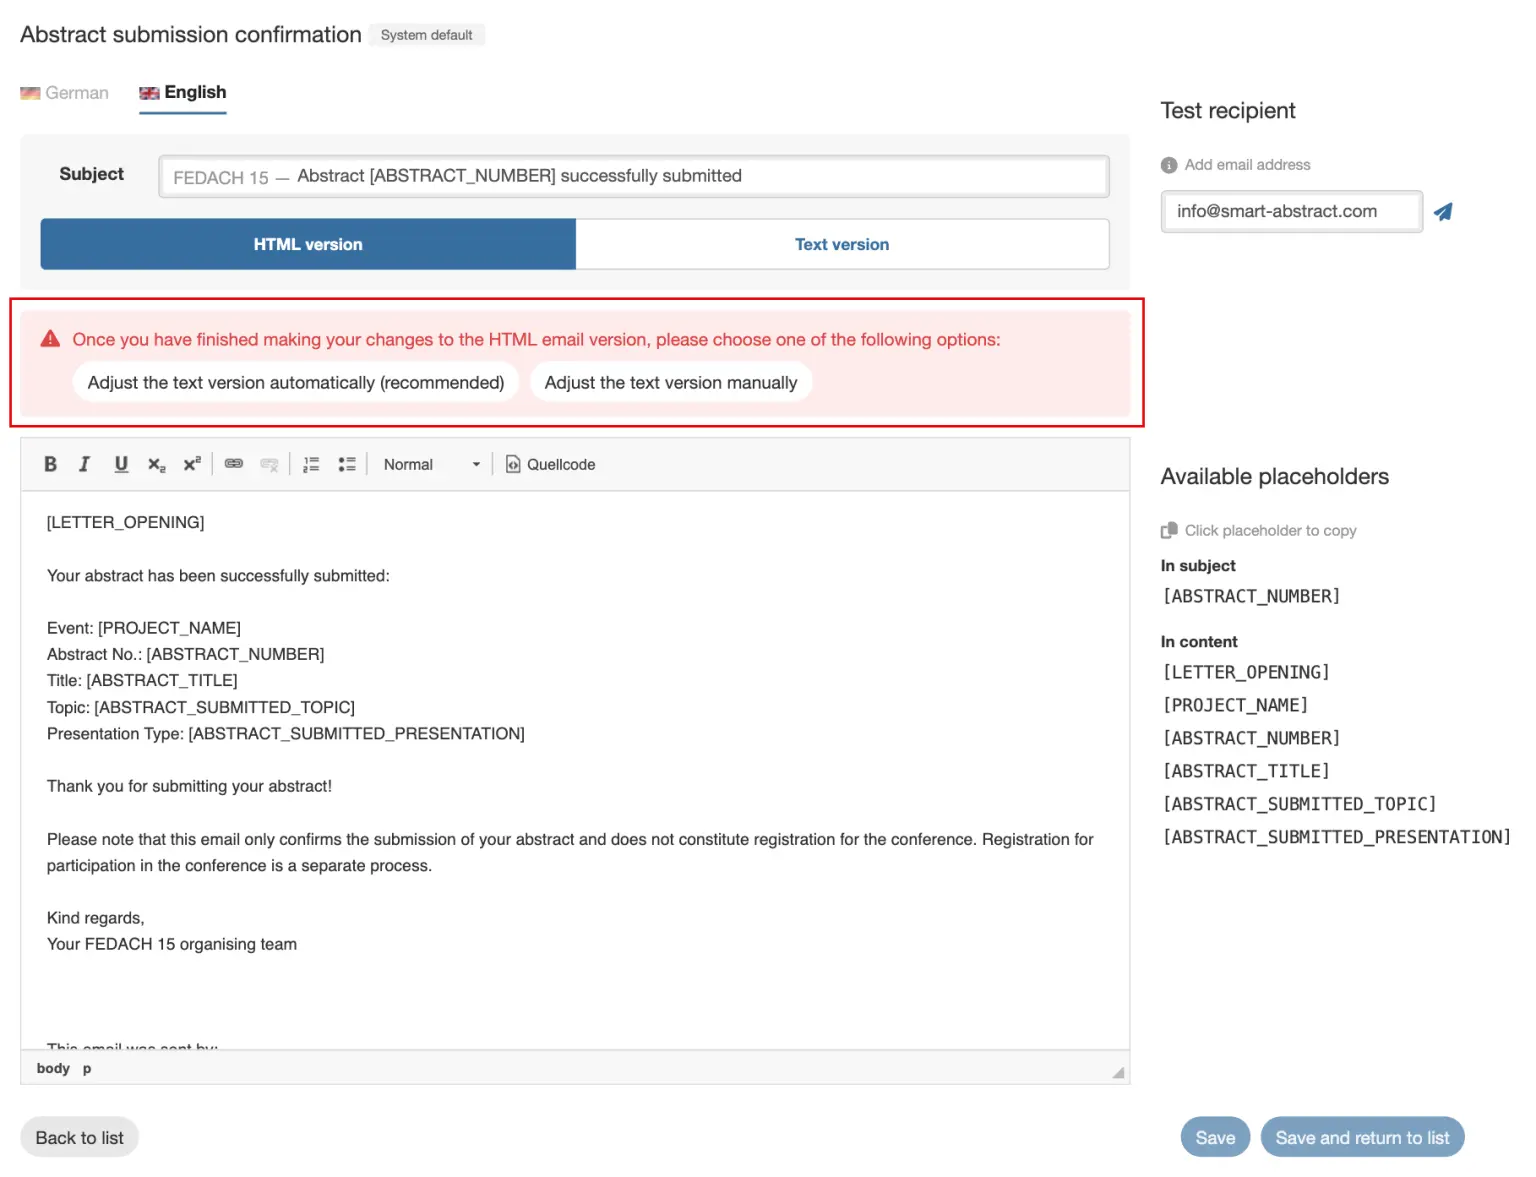1536x1177 pixels.
Task: Click the red warning triangle icon
Action: (50, 339)
